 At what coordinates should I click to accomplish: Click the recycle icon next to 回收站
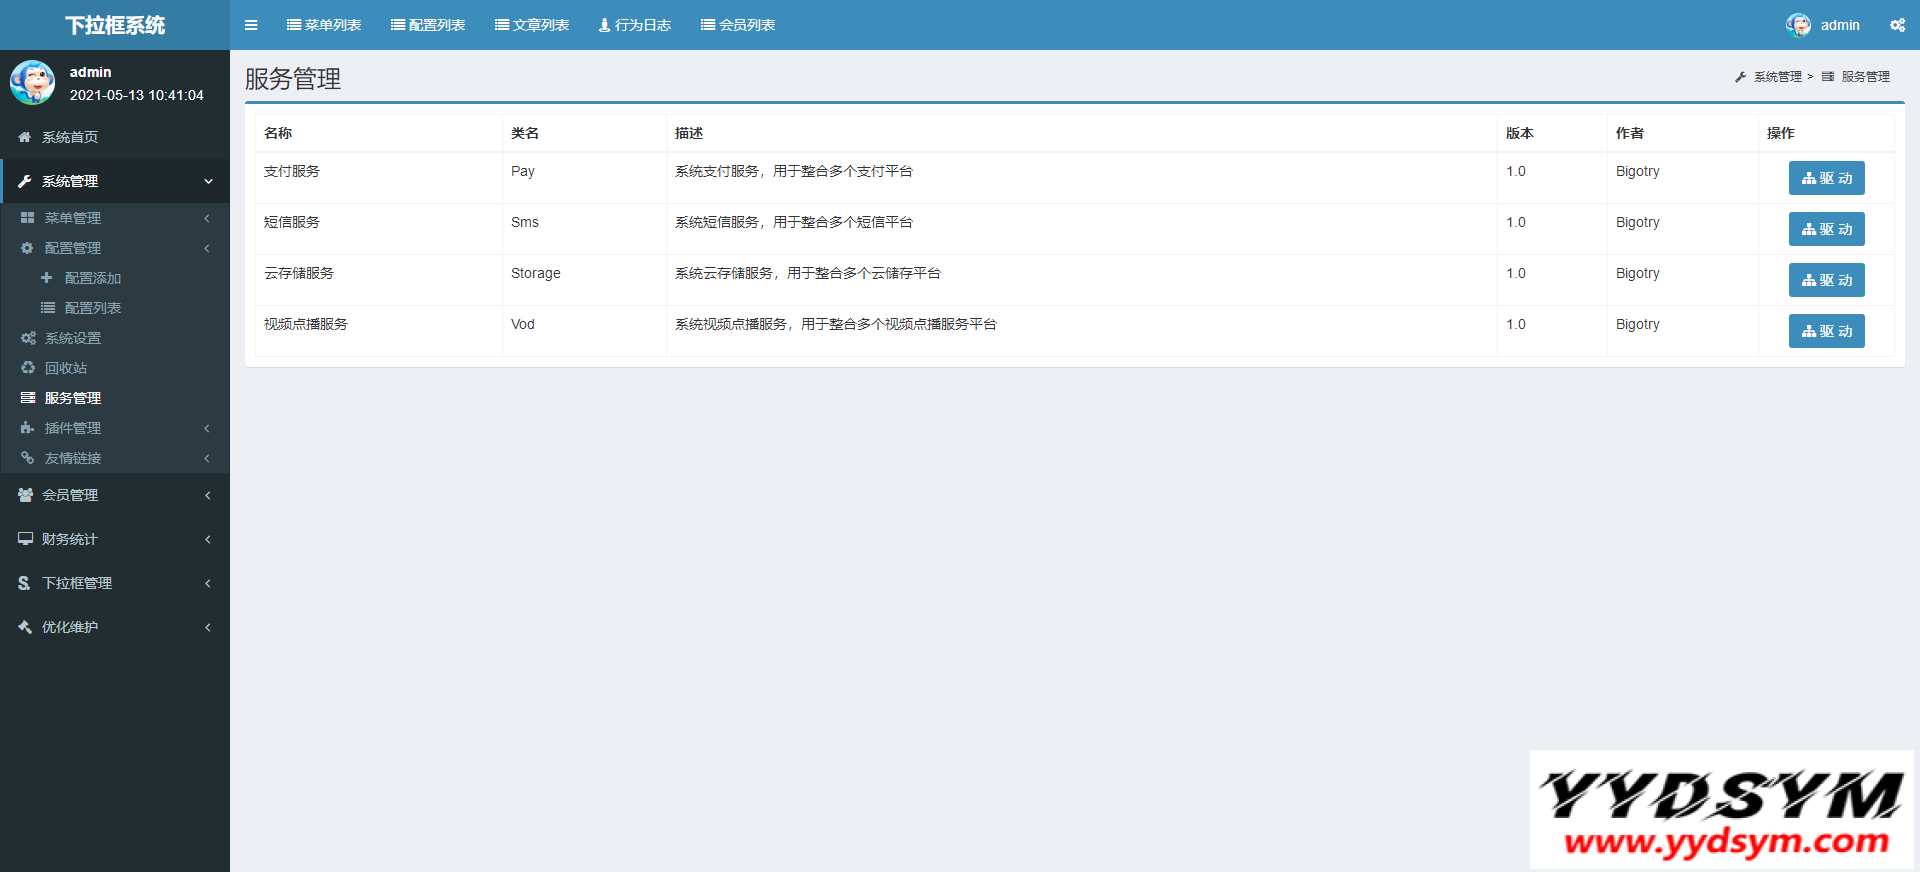pos(28,368)
